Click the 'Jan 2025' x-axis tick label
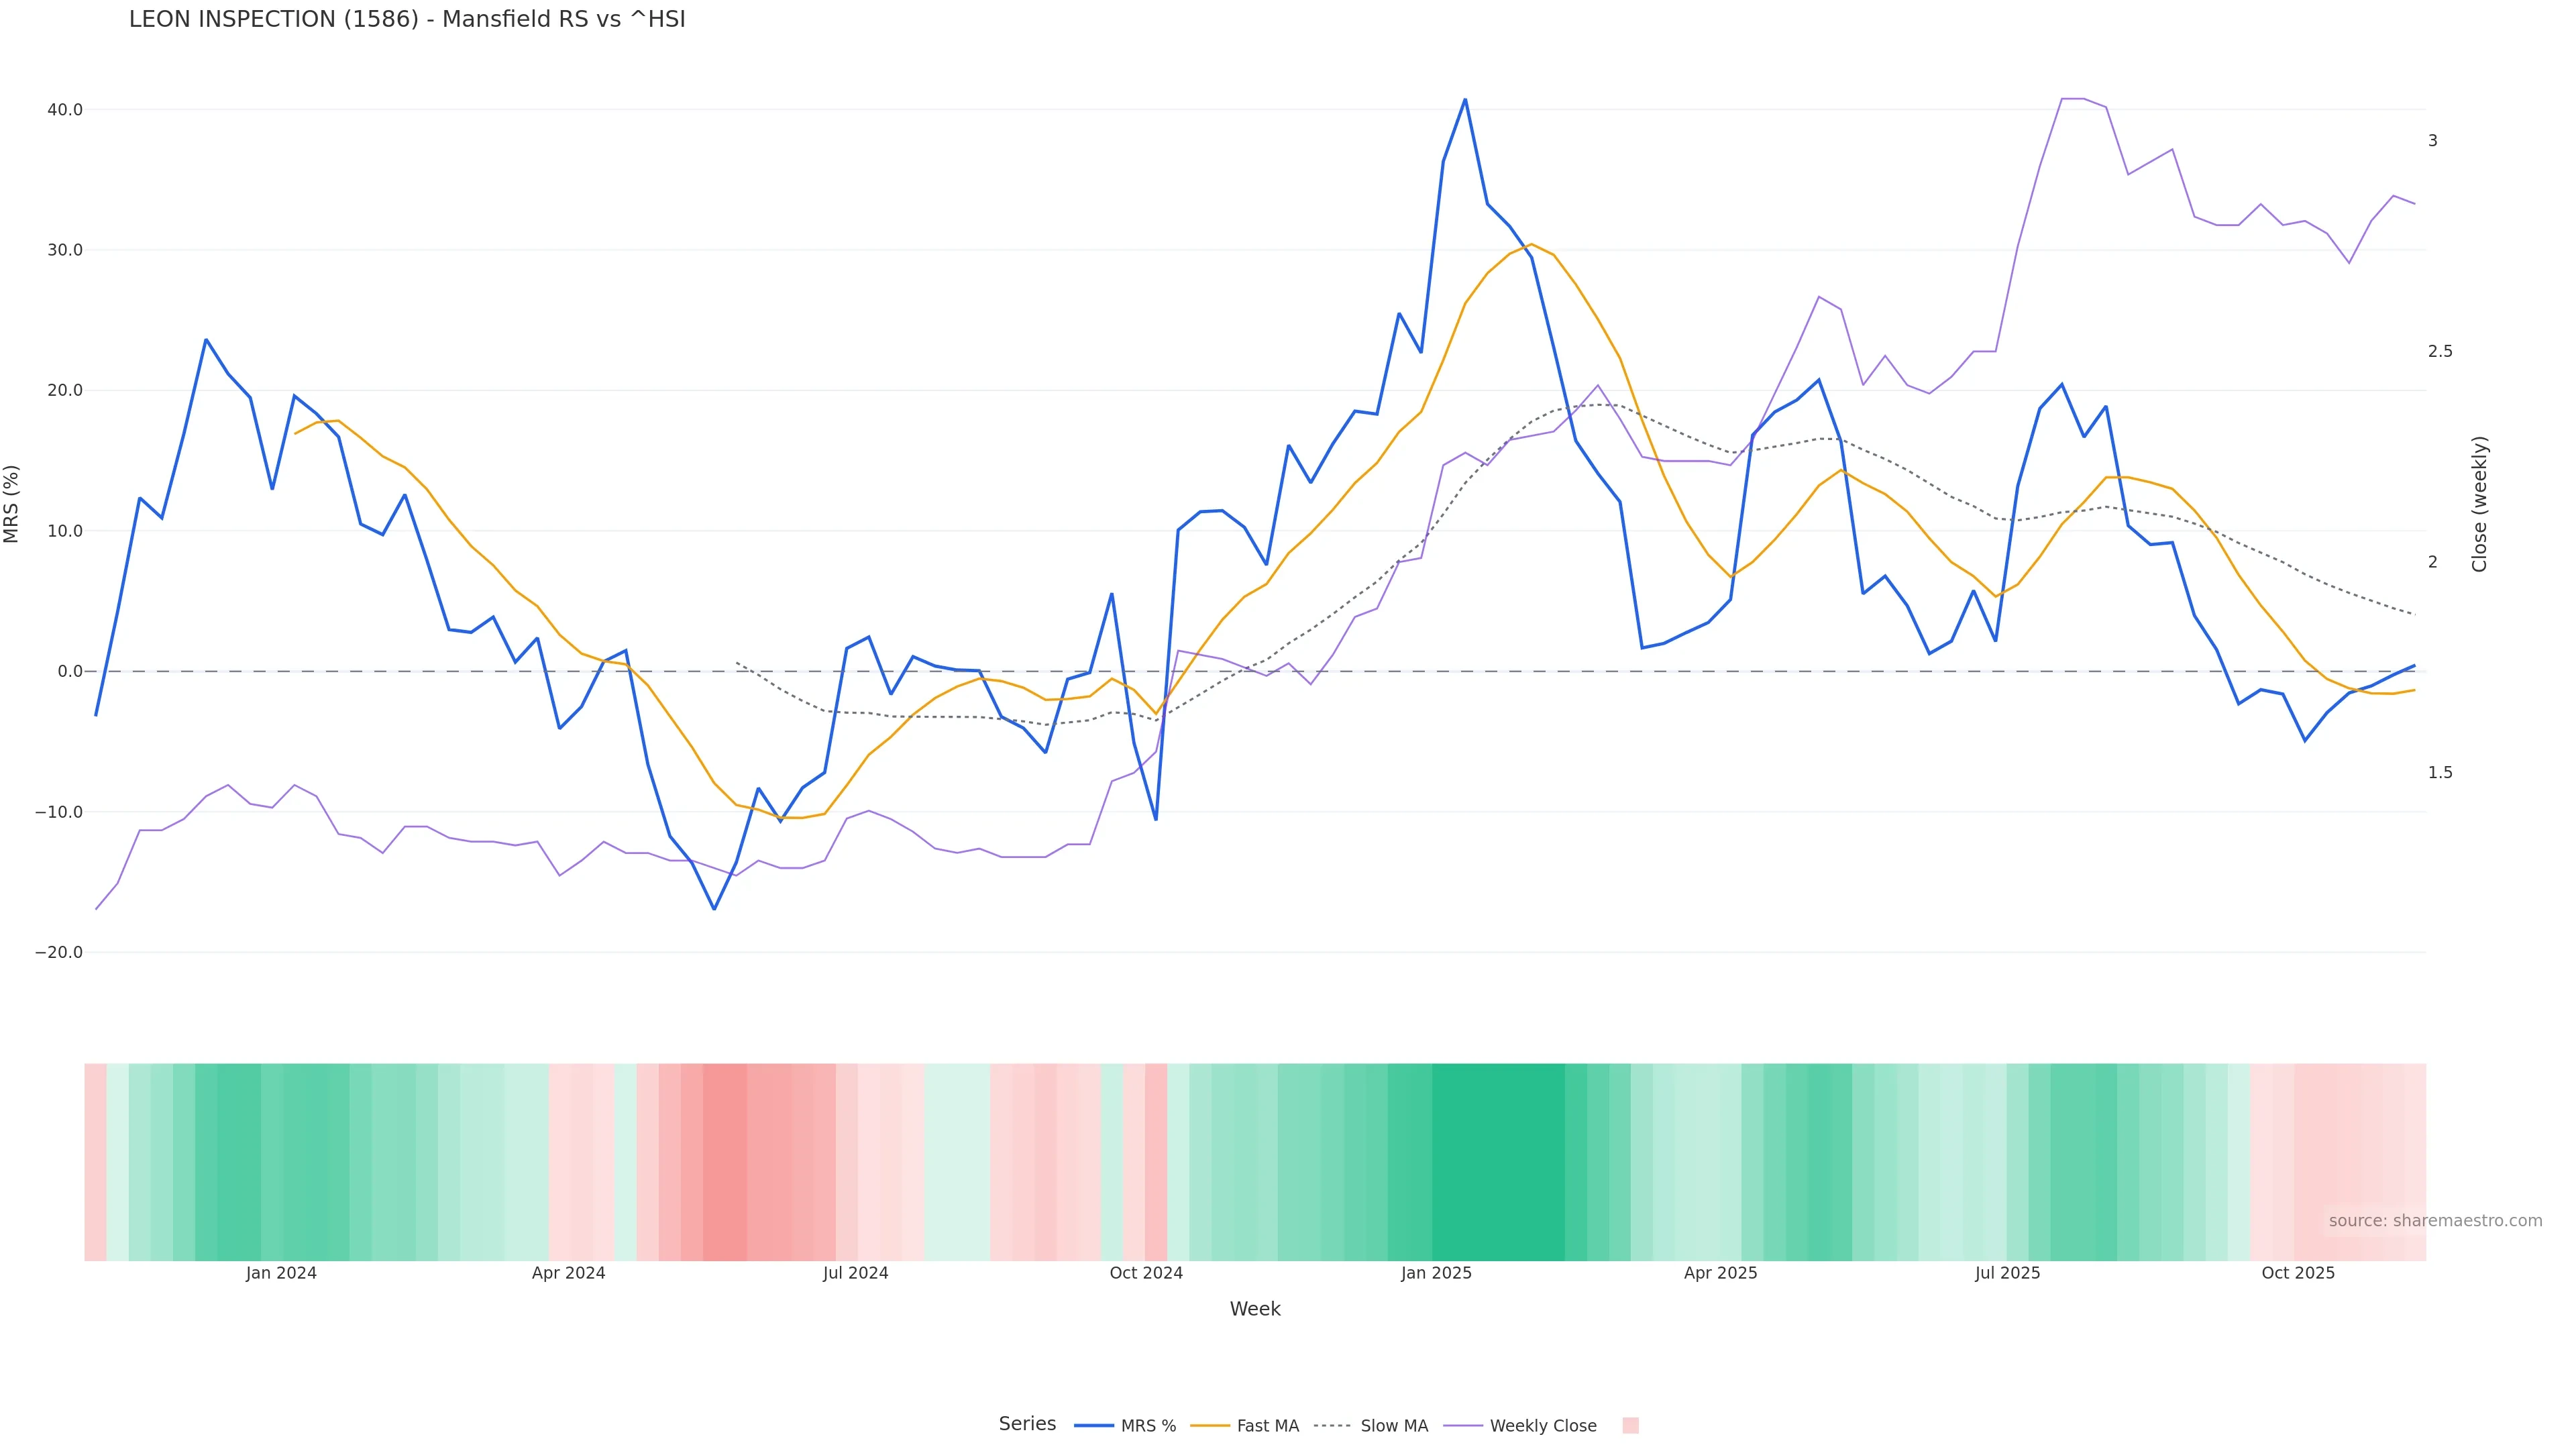This screenshot has height=1449, width=2576. tap(1436, 1273)
